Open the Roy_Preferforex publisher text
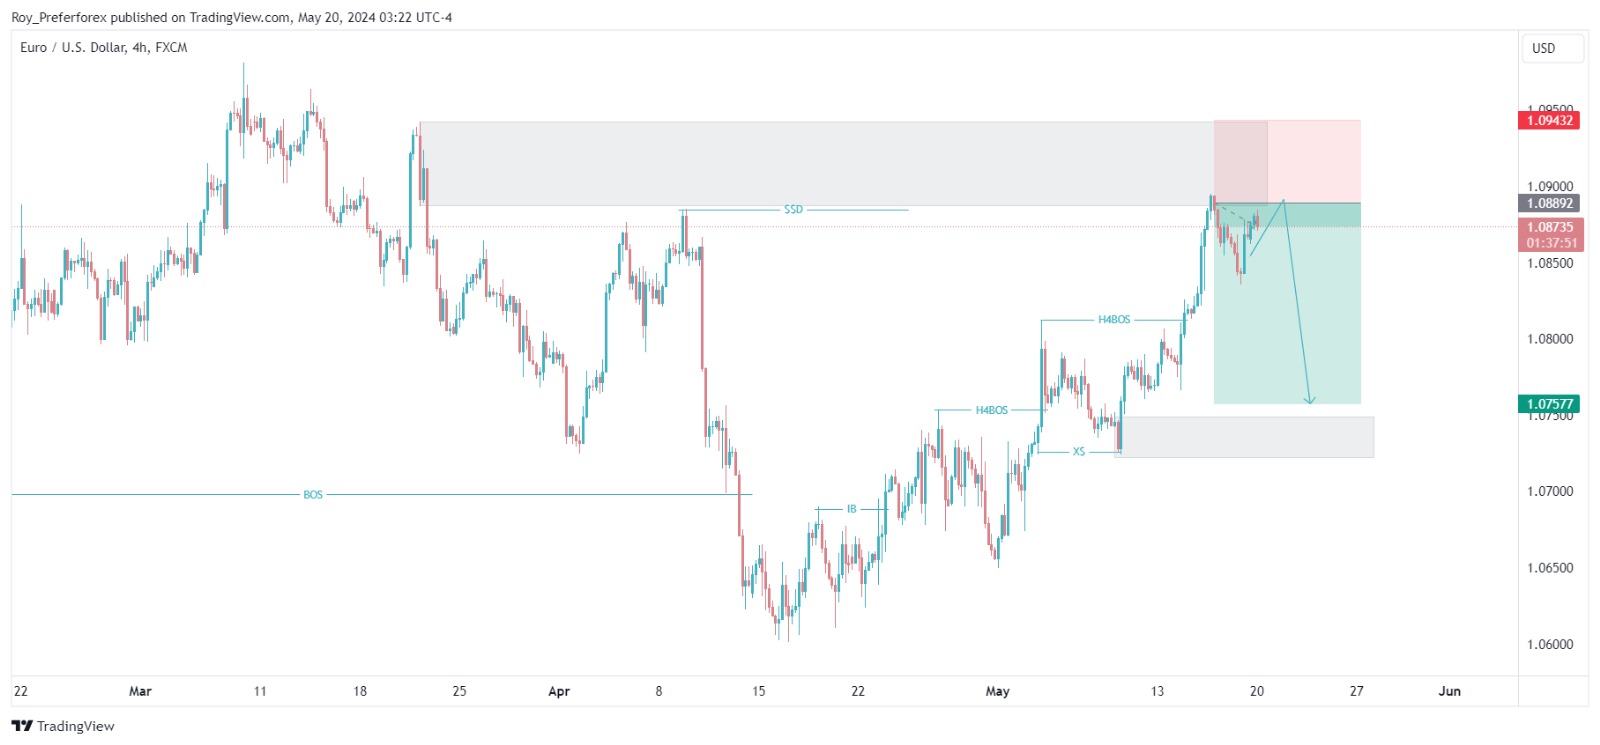 59,17
